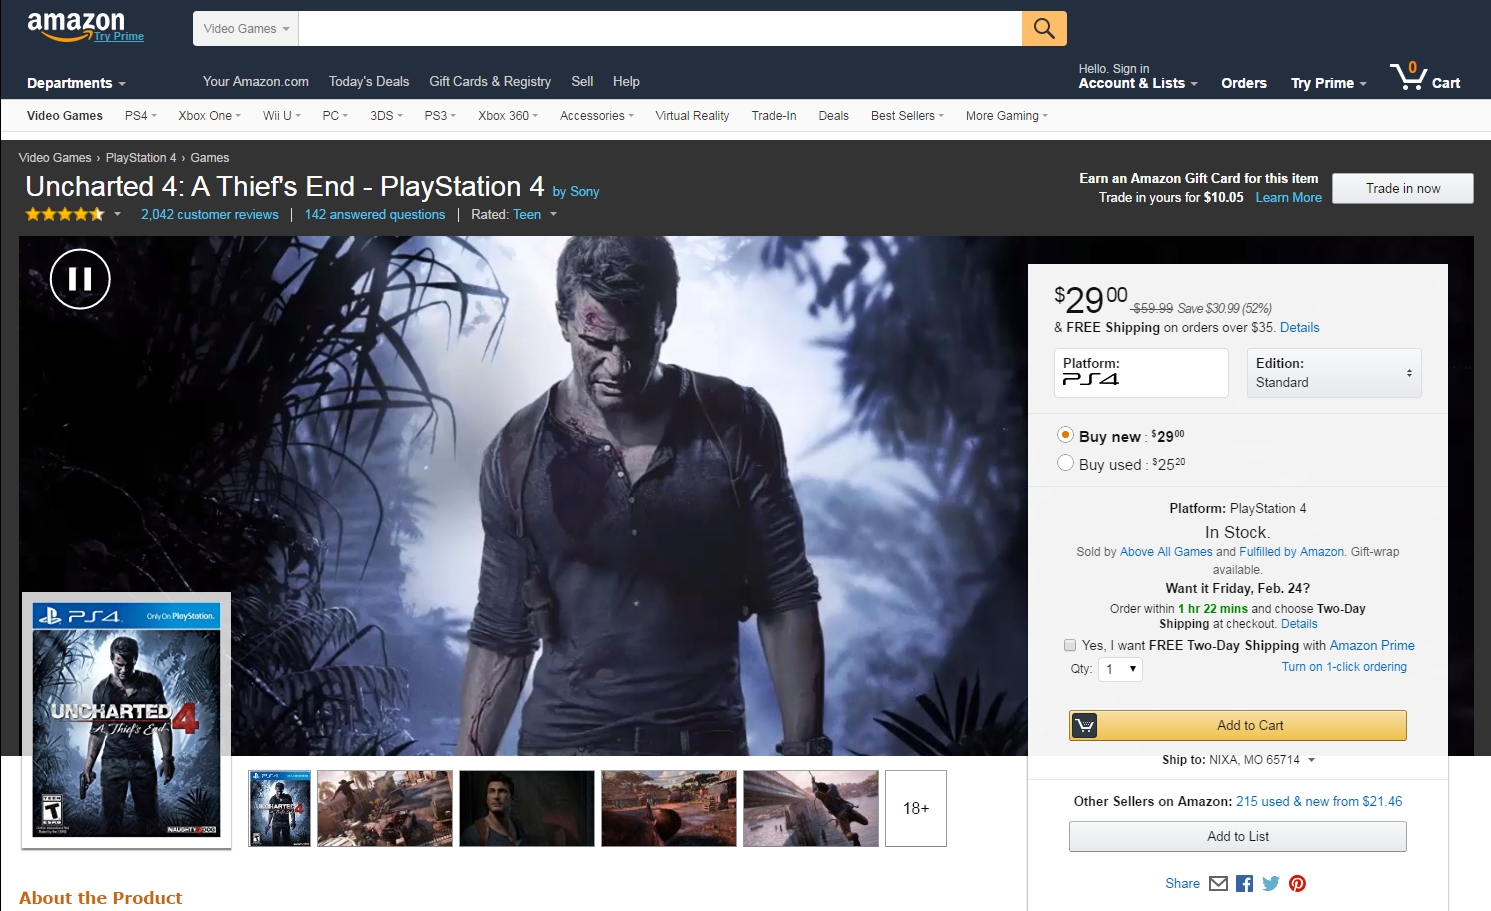Open the Xbox 360 submenu
Viewport: 1491px width, 911px height.
[508, 116]
